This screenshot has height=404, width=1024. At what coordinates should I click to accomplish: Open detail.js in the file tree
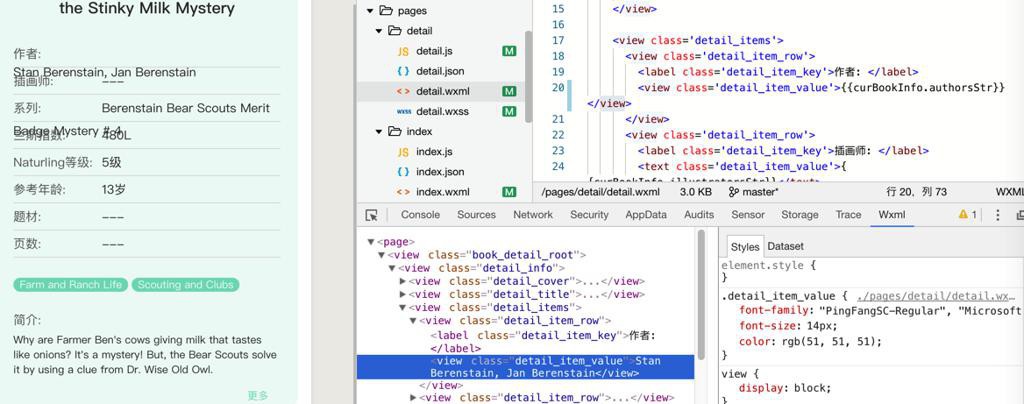click(x=434, y=51)
